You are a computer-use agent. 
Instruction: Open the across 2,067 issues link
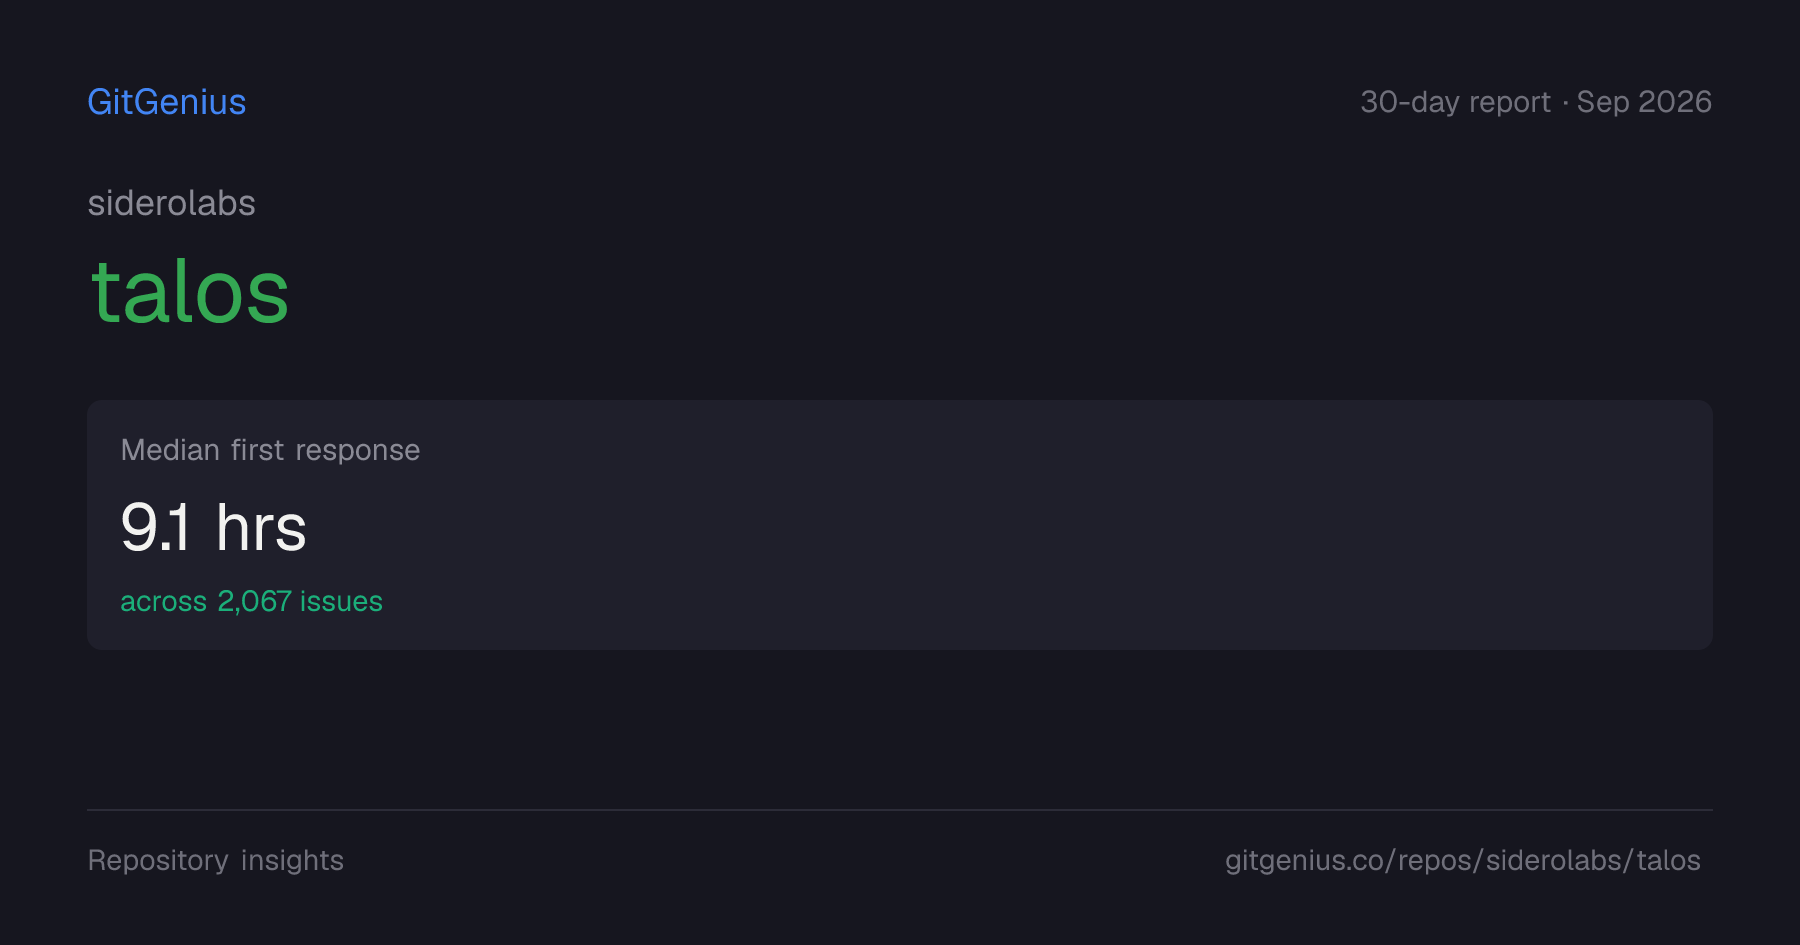[251, 601]
